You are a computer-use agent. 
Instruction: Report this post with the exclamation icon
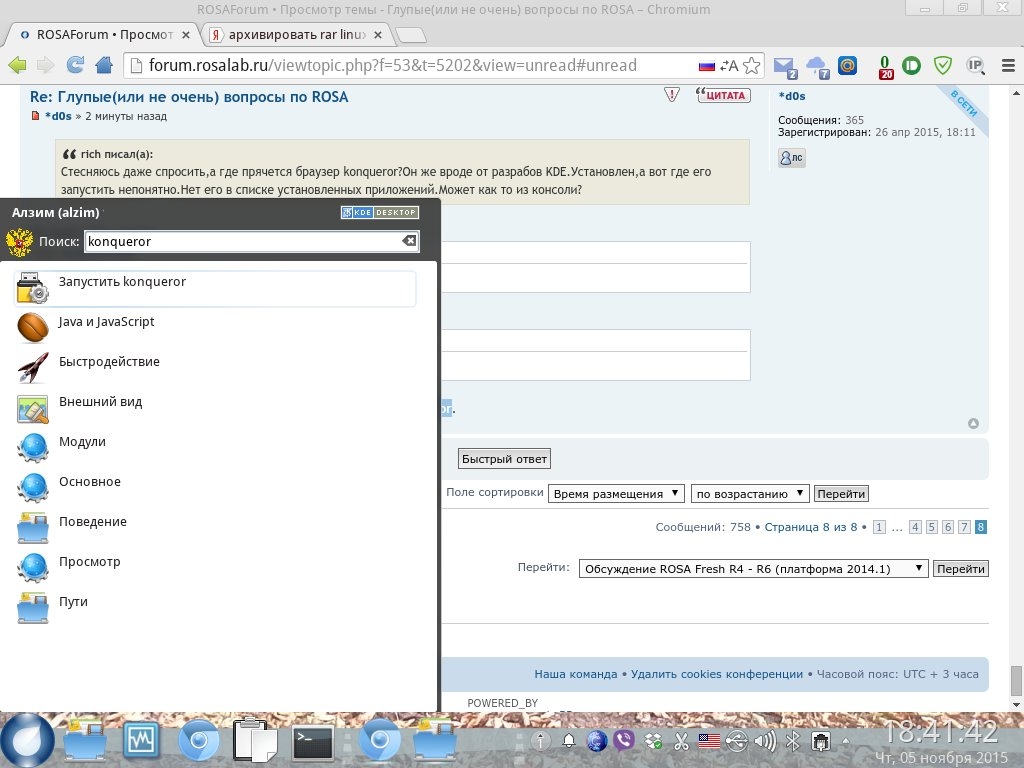coord(672,95)
